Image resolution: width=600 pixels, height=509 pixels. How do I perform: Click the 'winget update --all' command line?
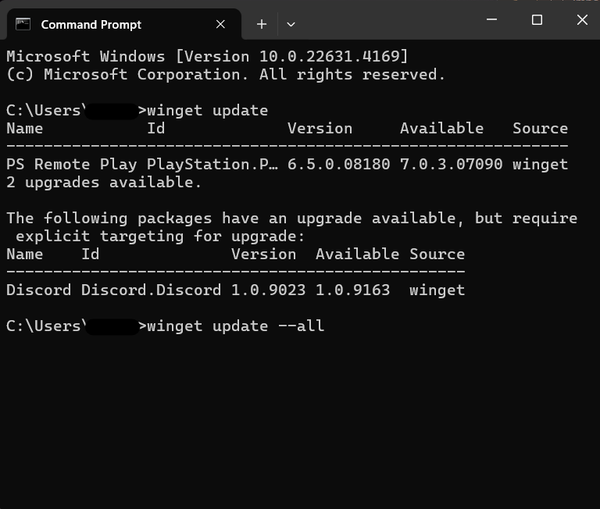click(x=232, y=326)
